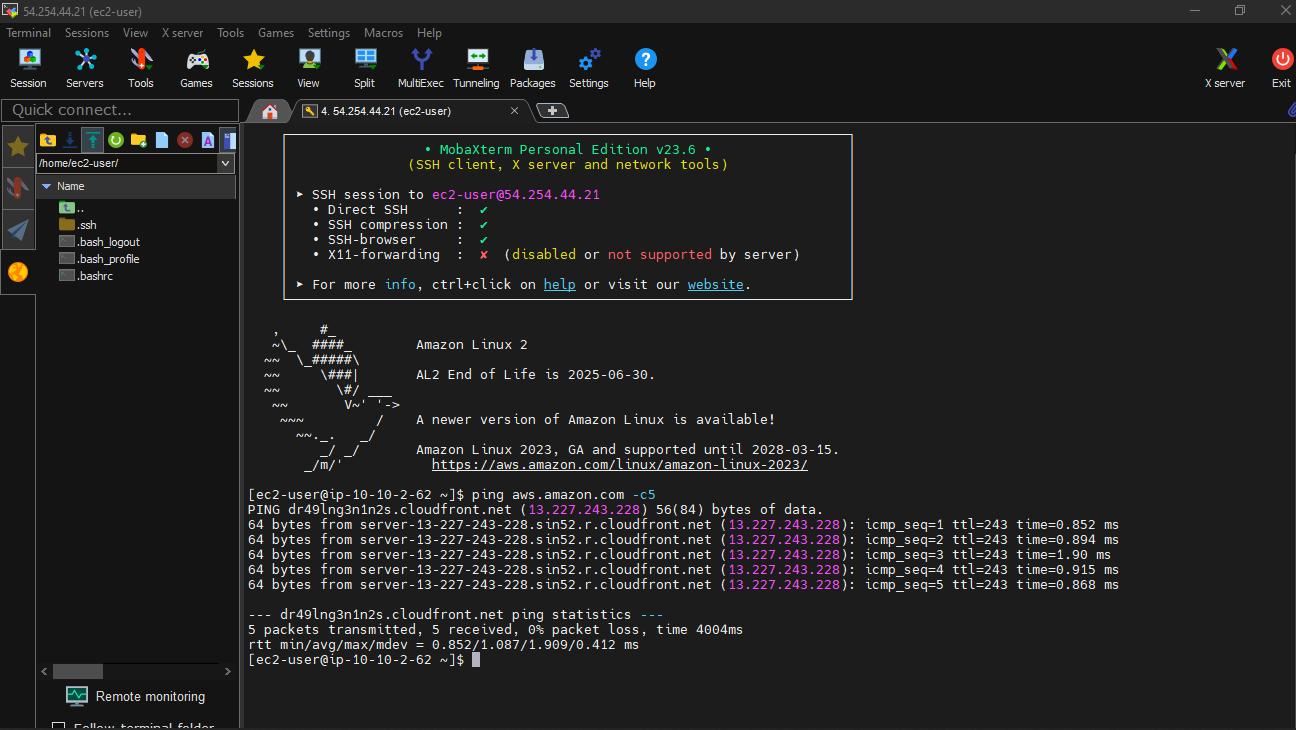Click the file panel scroll right arrow
The height and width of the screenshot is (730, 1296).
click(229, 672)
